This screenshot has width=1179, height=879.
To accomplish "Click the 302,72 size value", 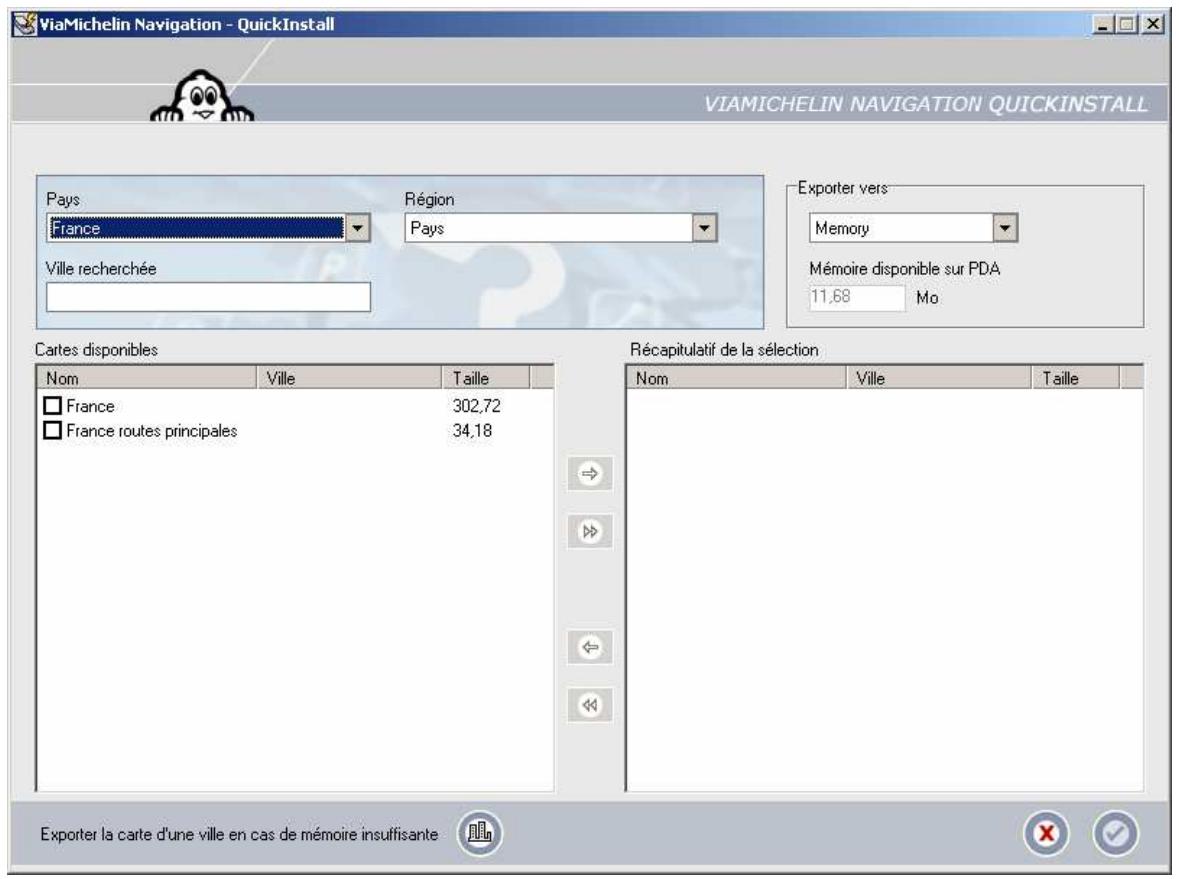I will (477, 406).
